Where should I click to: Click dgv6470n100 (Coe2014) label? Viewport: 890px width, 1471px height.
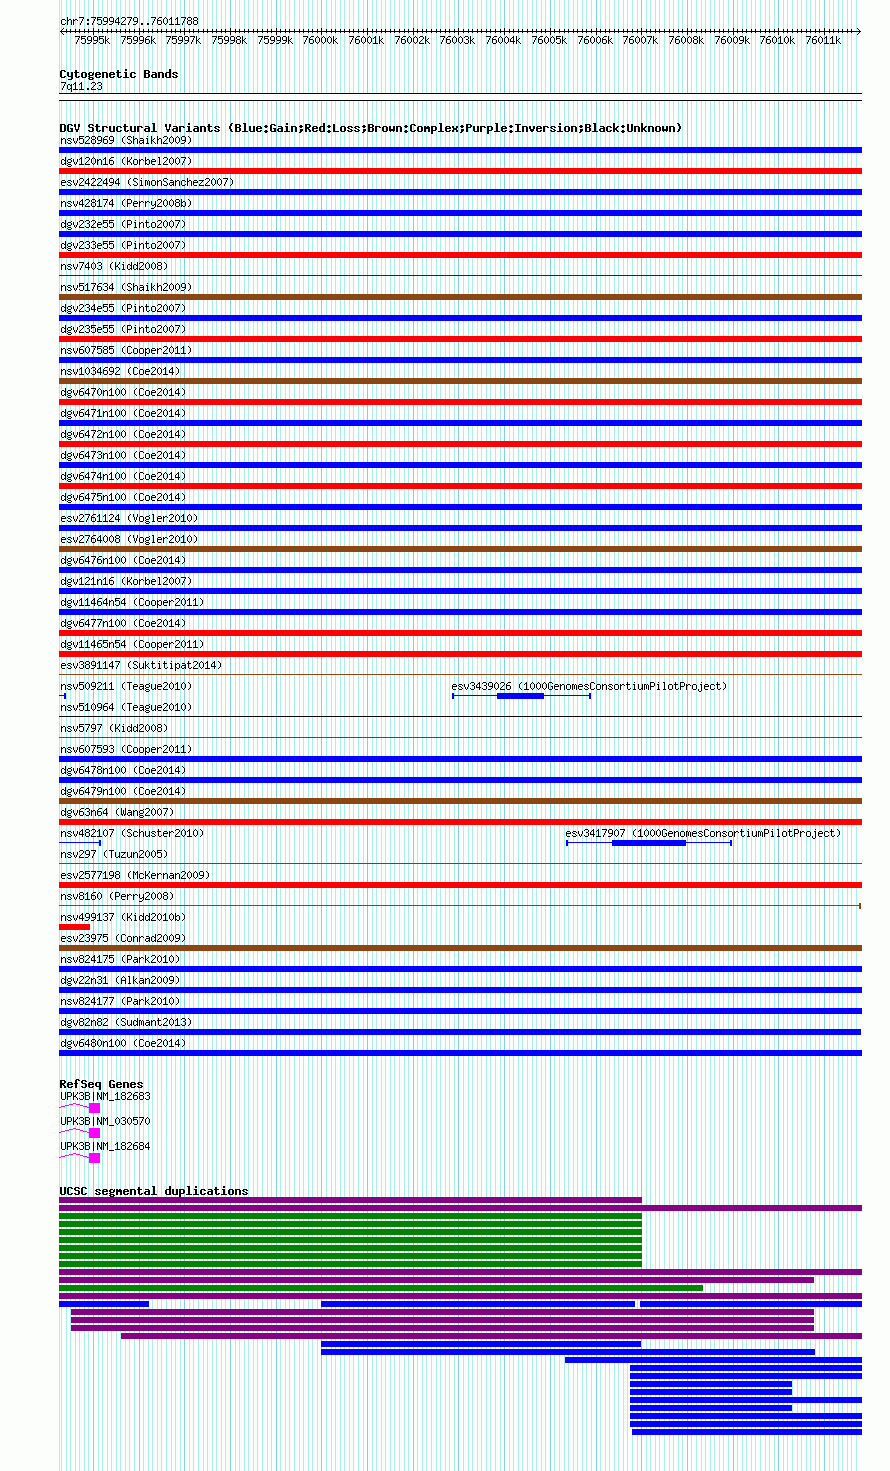(x=123, y=392)
